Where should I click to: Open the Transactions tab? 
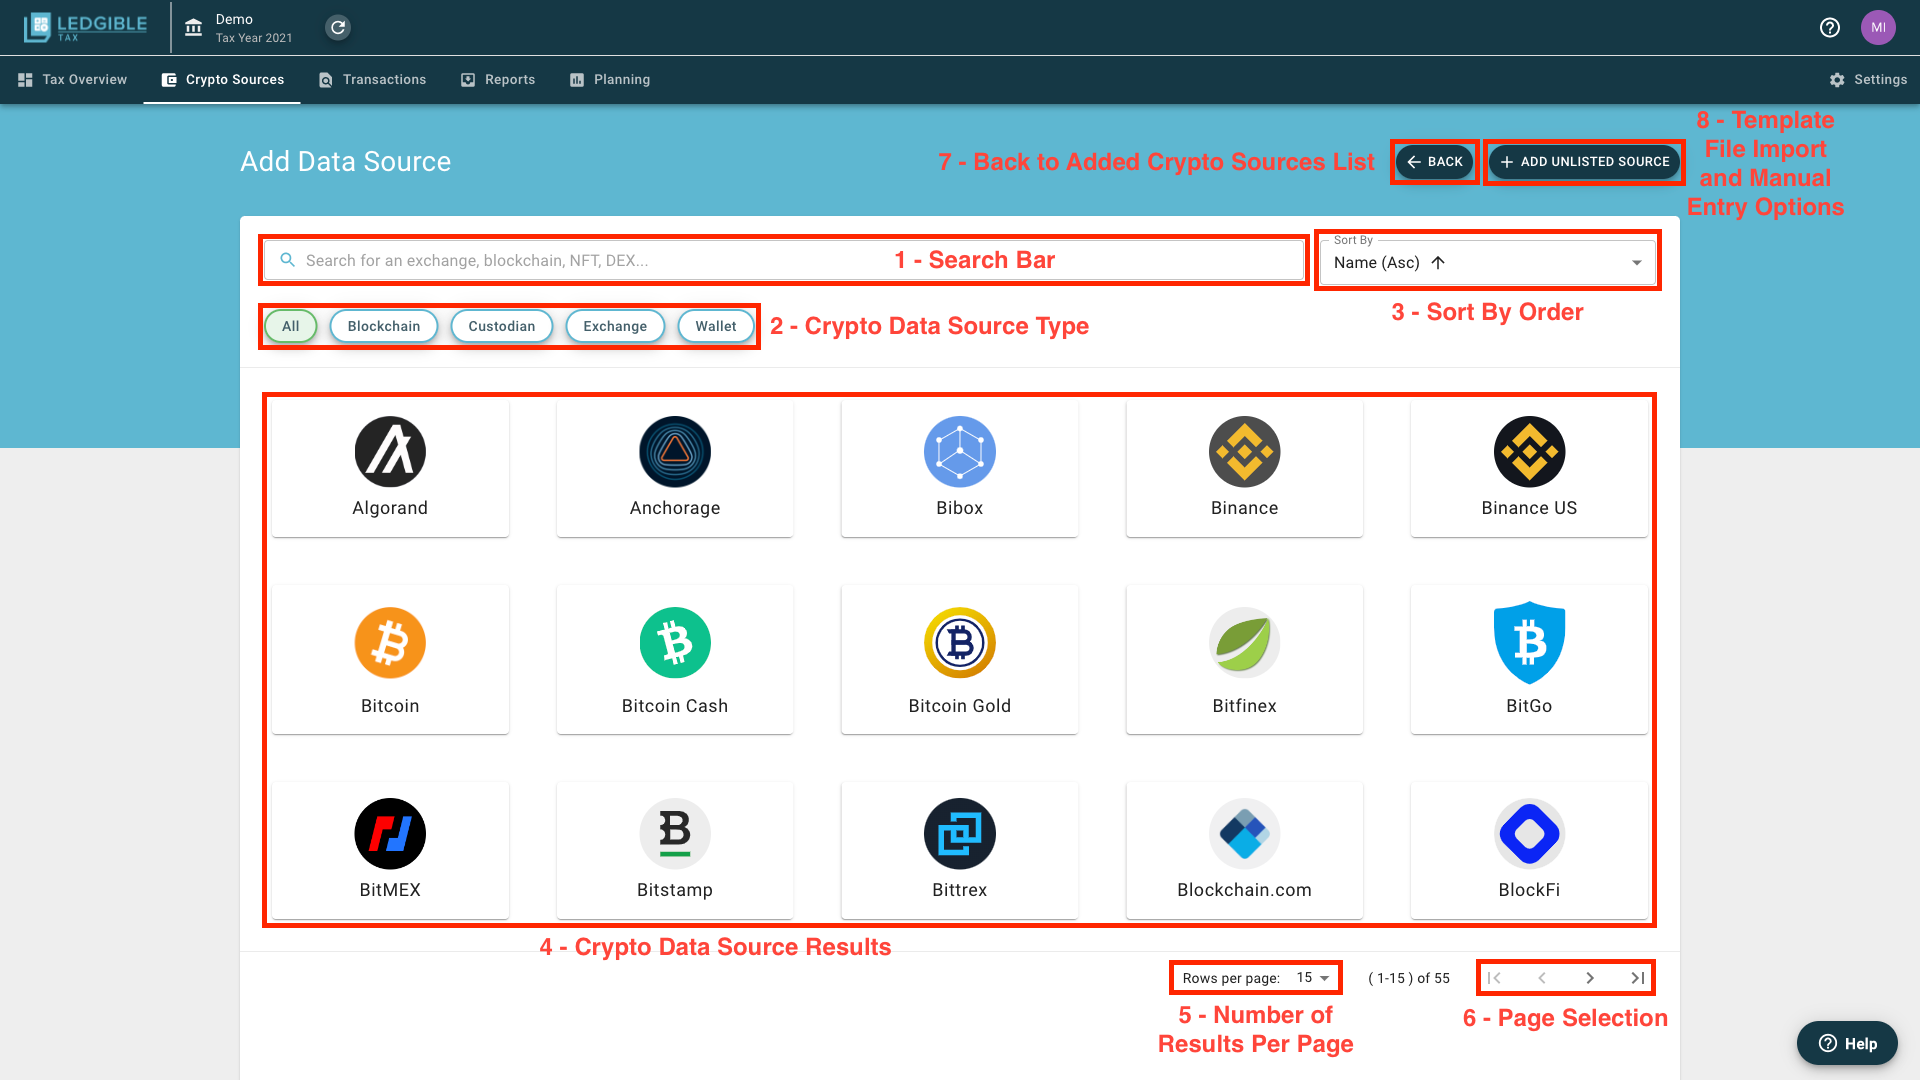tap(372, 80)
